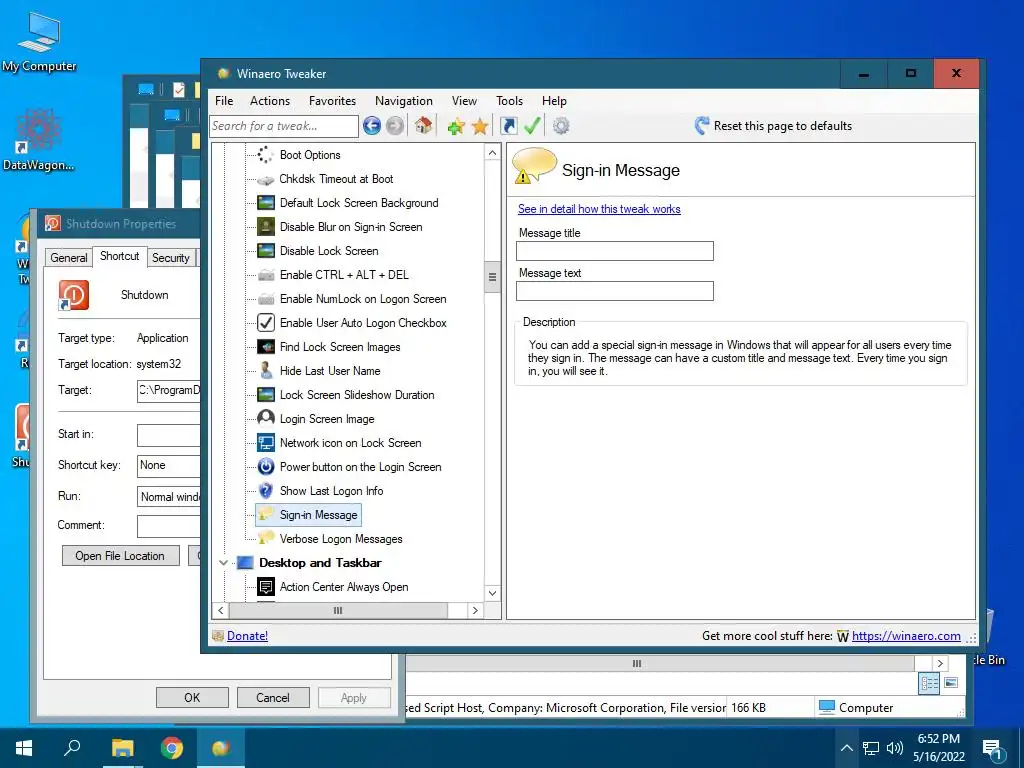1024x768 pixels.
Task: Open the Actions menu
Action: pos(270,101)
